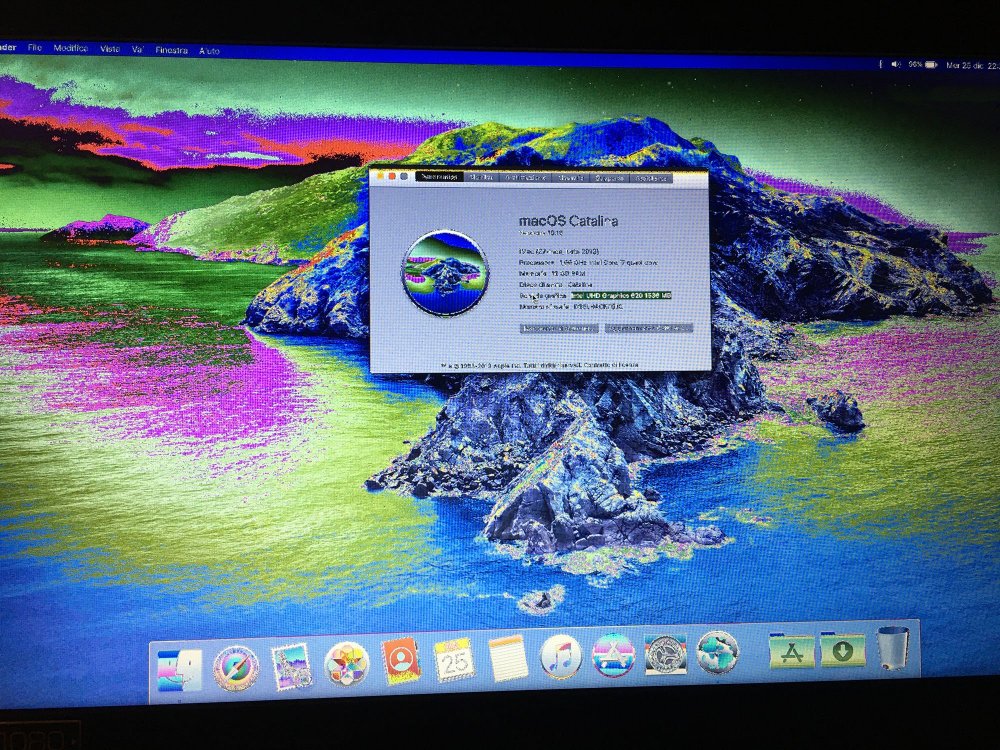Launch Notes app from dock

[508, 658]
